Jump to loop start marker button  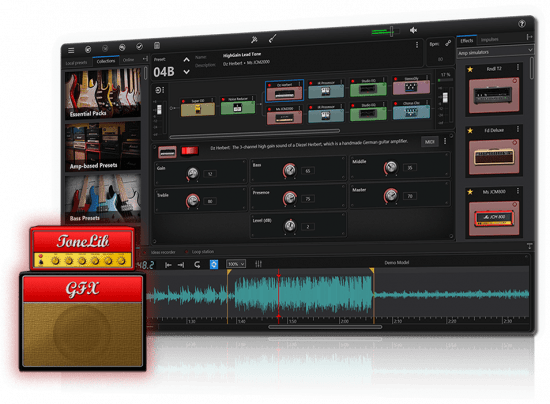click(168, 265)
